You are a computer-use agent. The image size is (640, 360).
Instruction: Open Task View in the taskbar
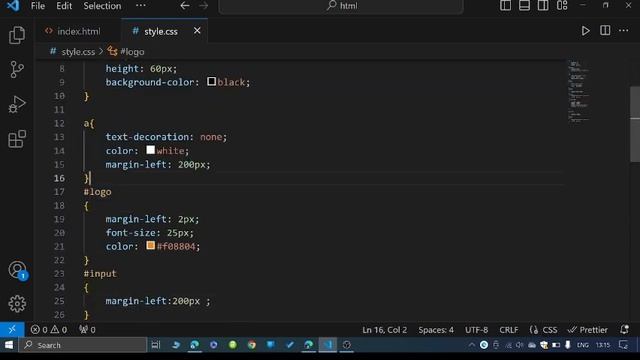point(156,345)
